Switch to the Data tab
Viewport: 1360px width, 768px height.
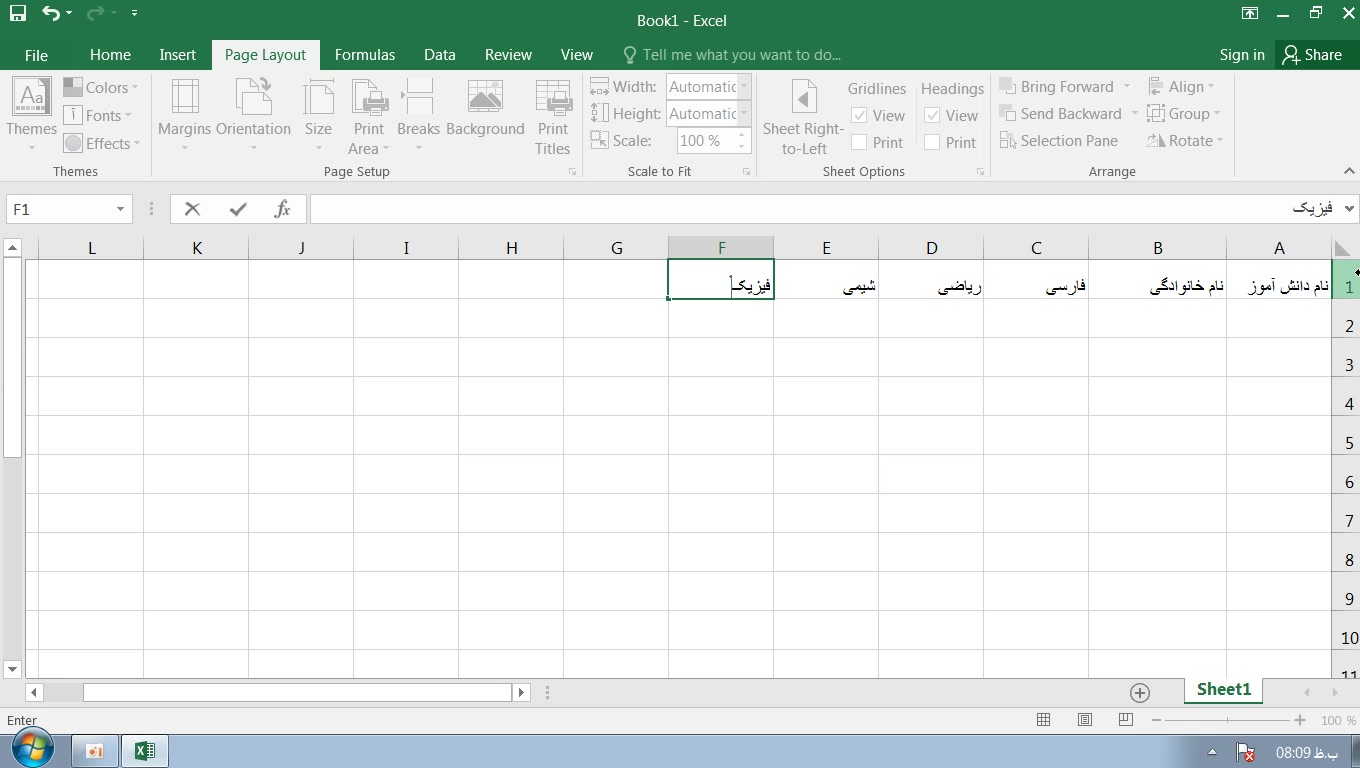(x=439, y=55)
